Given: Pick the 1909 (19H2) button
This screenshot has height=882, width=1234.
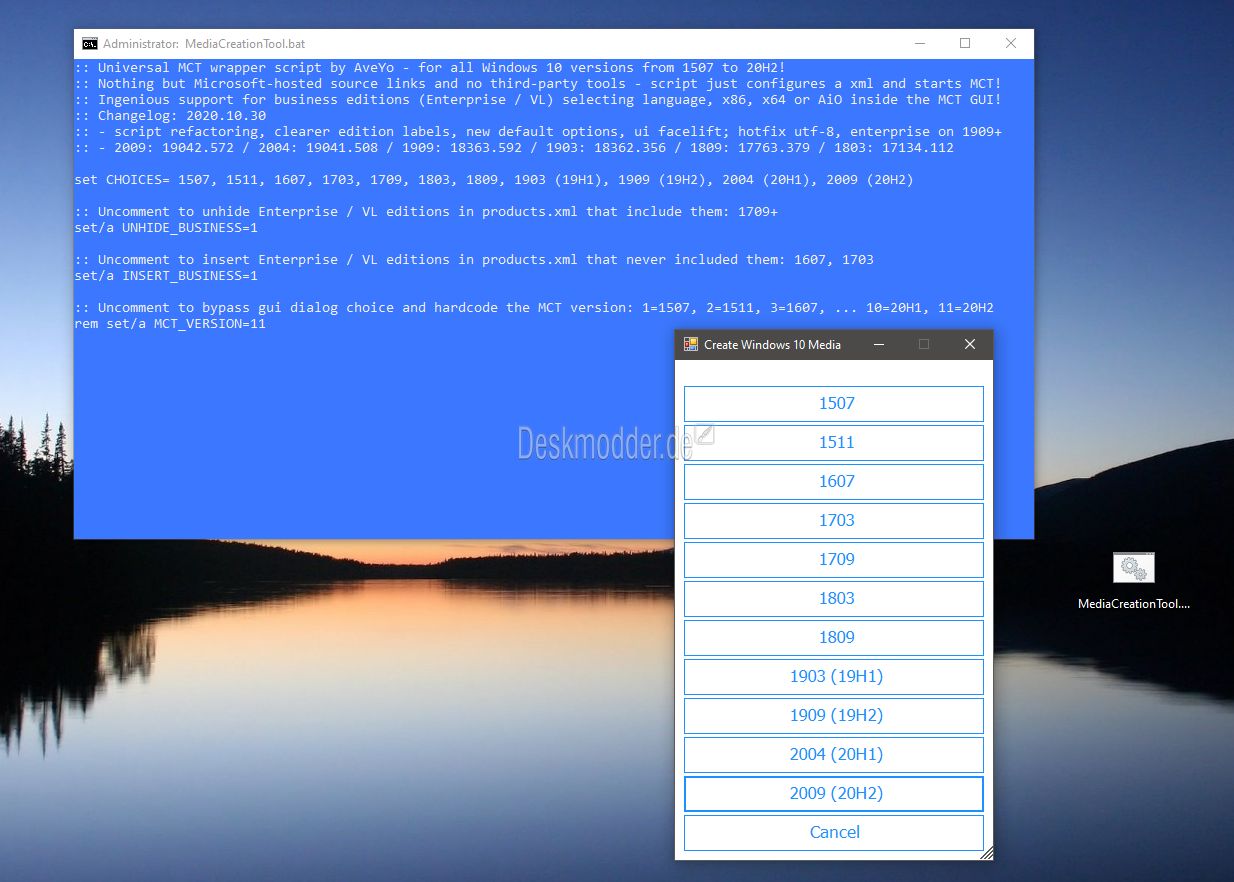Looking at the screenshot, I should tap(834, 716).
